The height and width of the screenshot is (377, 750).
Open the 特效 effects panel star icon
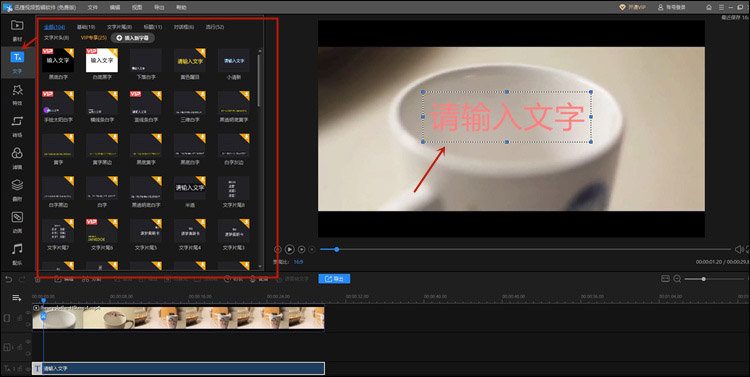17,90
